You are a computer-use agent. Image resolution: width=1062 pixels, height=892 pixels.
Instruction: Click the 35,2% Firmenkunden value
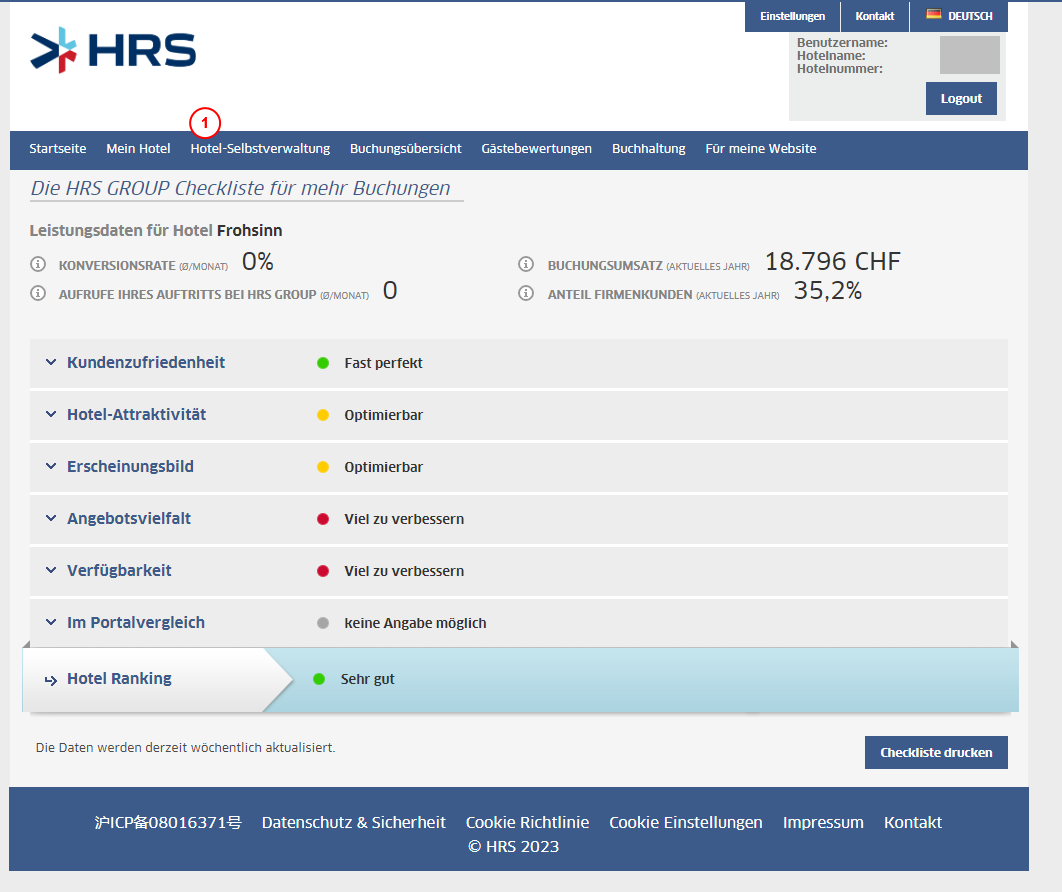pyautogui.click(x=828, y=291)
